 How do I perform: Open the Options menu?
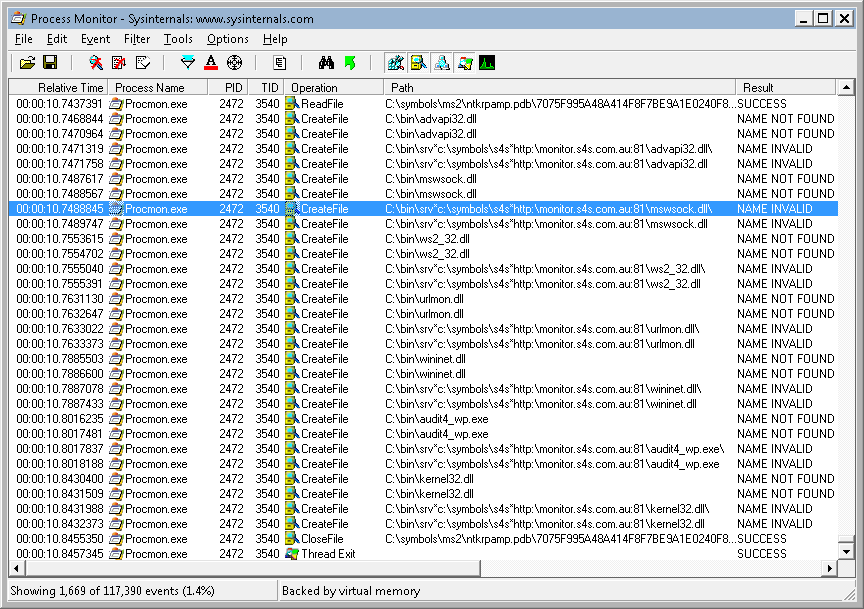tap(228, 39)
